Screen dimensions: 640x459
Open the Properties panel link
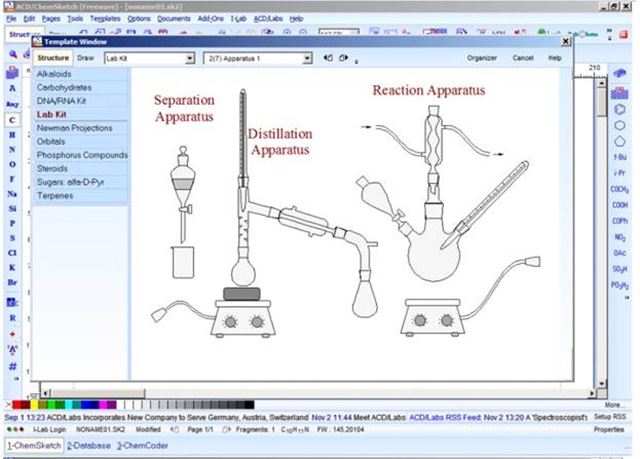pyautogui.click(x=609, y=429)
